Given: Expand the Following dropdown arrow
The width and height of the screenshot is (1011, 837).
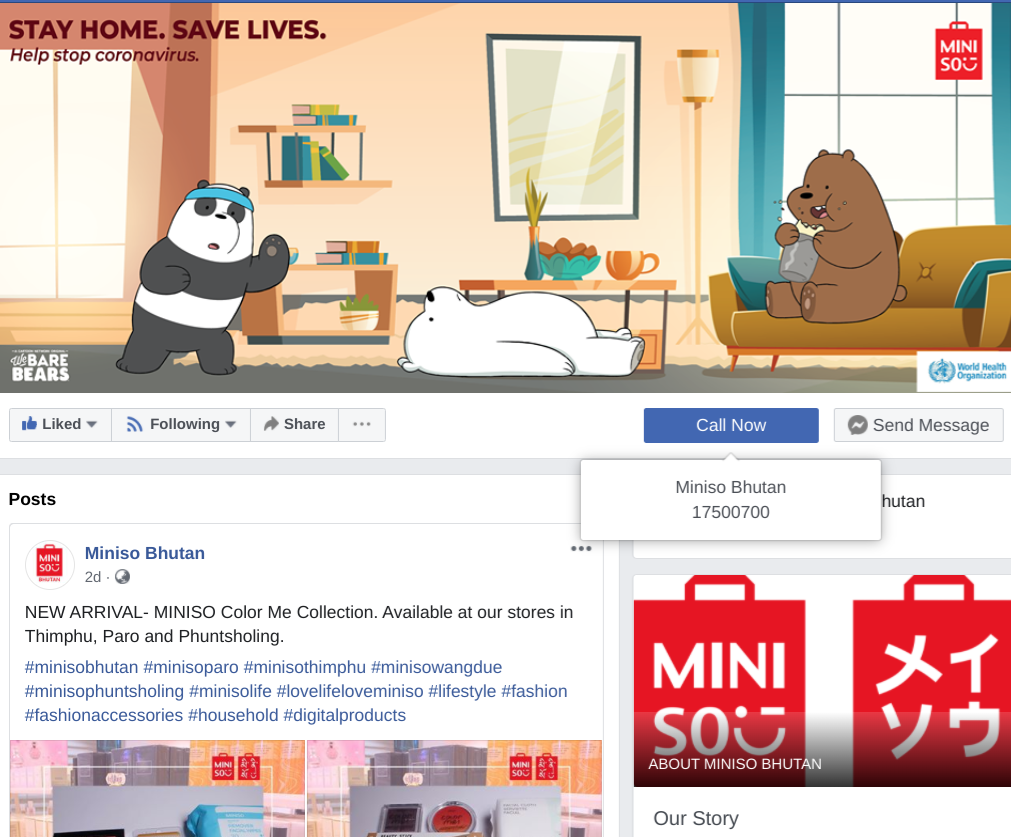Looking at the screenshot, I should coord(231,424).
